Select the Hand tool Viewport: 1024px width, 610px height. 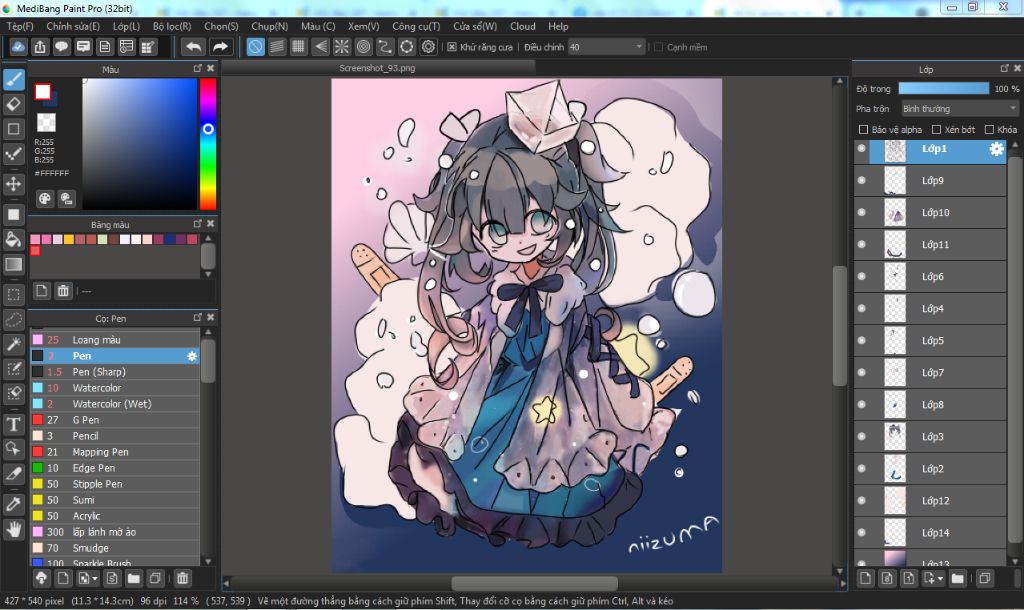(x=14, y=529)
